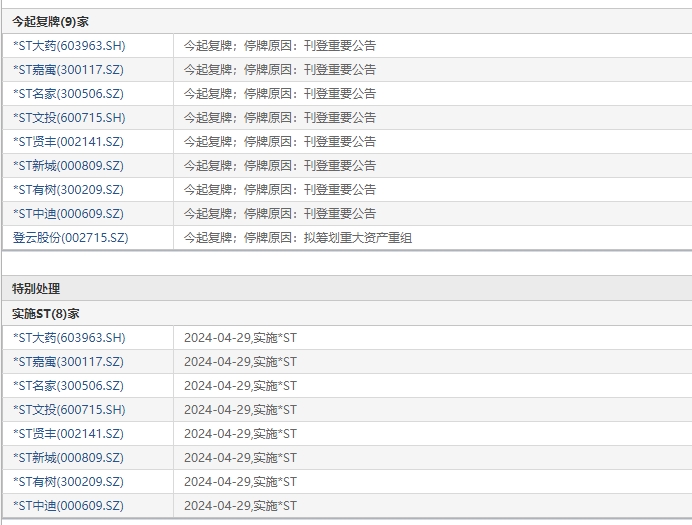
Task: Select *ST中迪(000609.SZ) in the 今起复牌 list
Action: coord(68,214)
